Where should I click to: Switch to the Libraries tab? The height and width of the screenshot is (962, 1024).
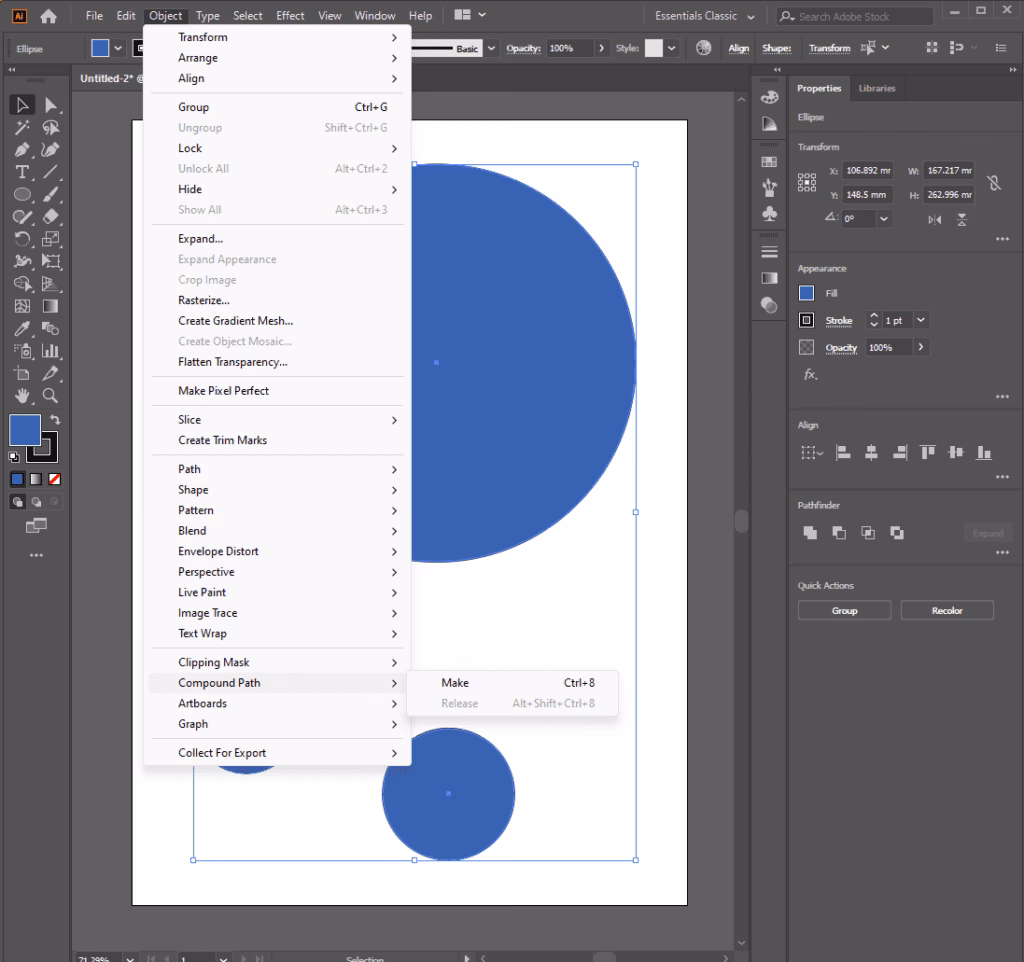[877, 88]
